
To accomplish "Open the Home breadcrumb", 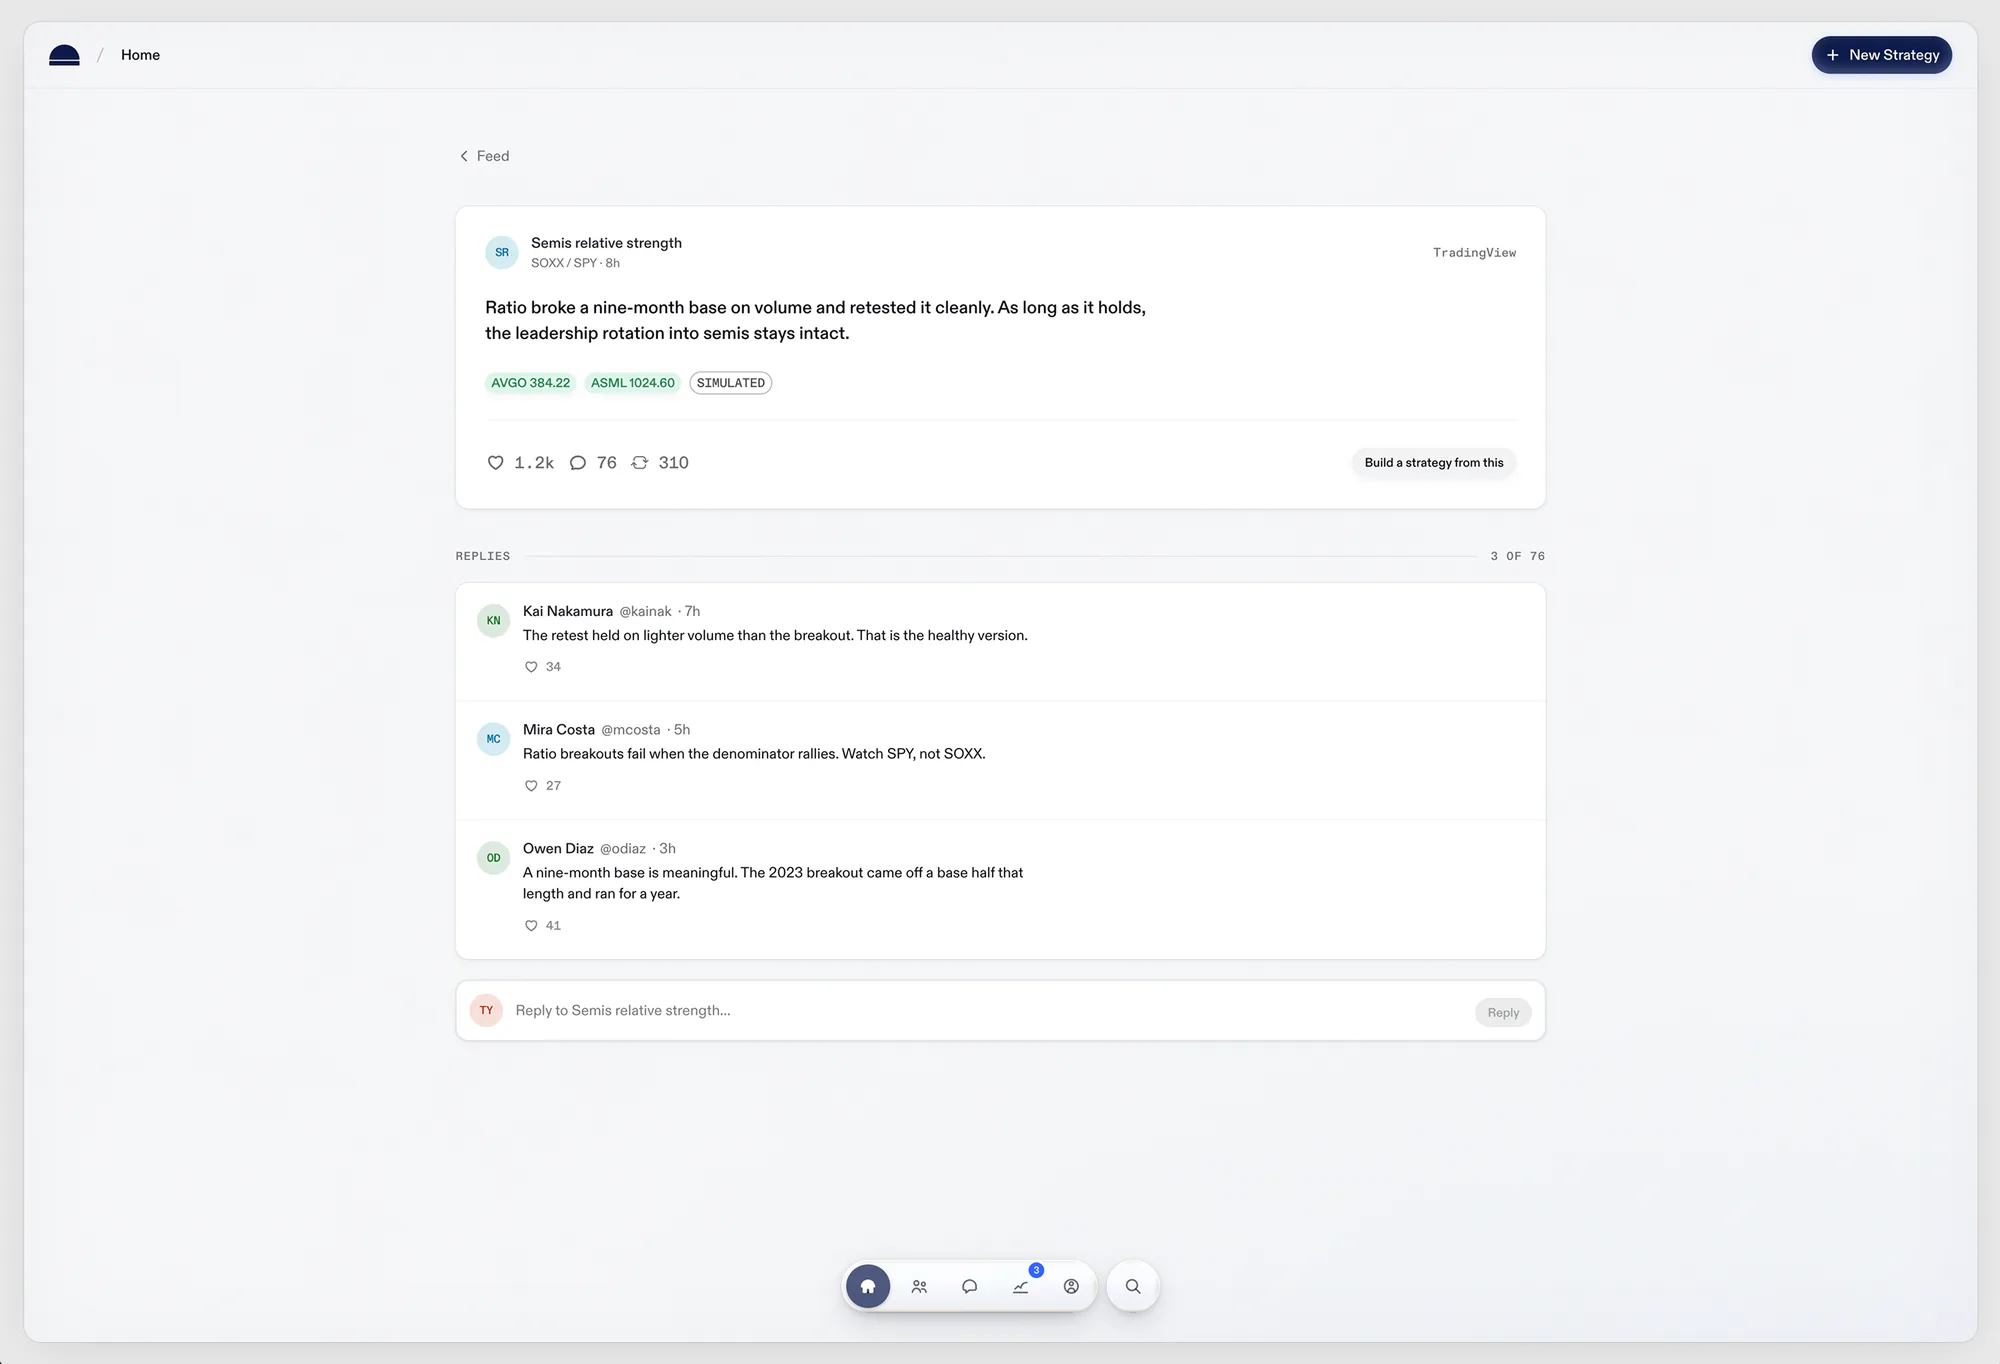I will point(140,55).
